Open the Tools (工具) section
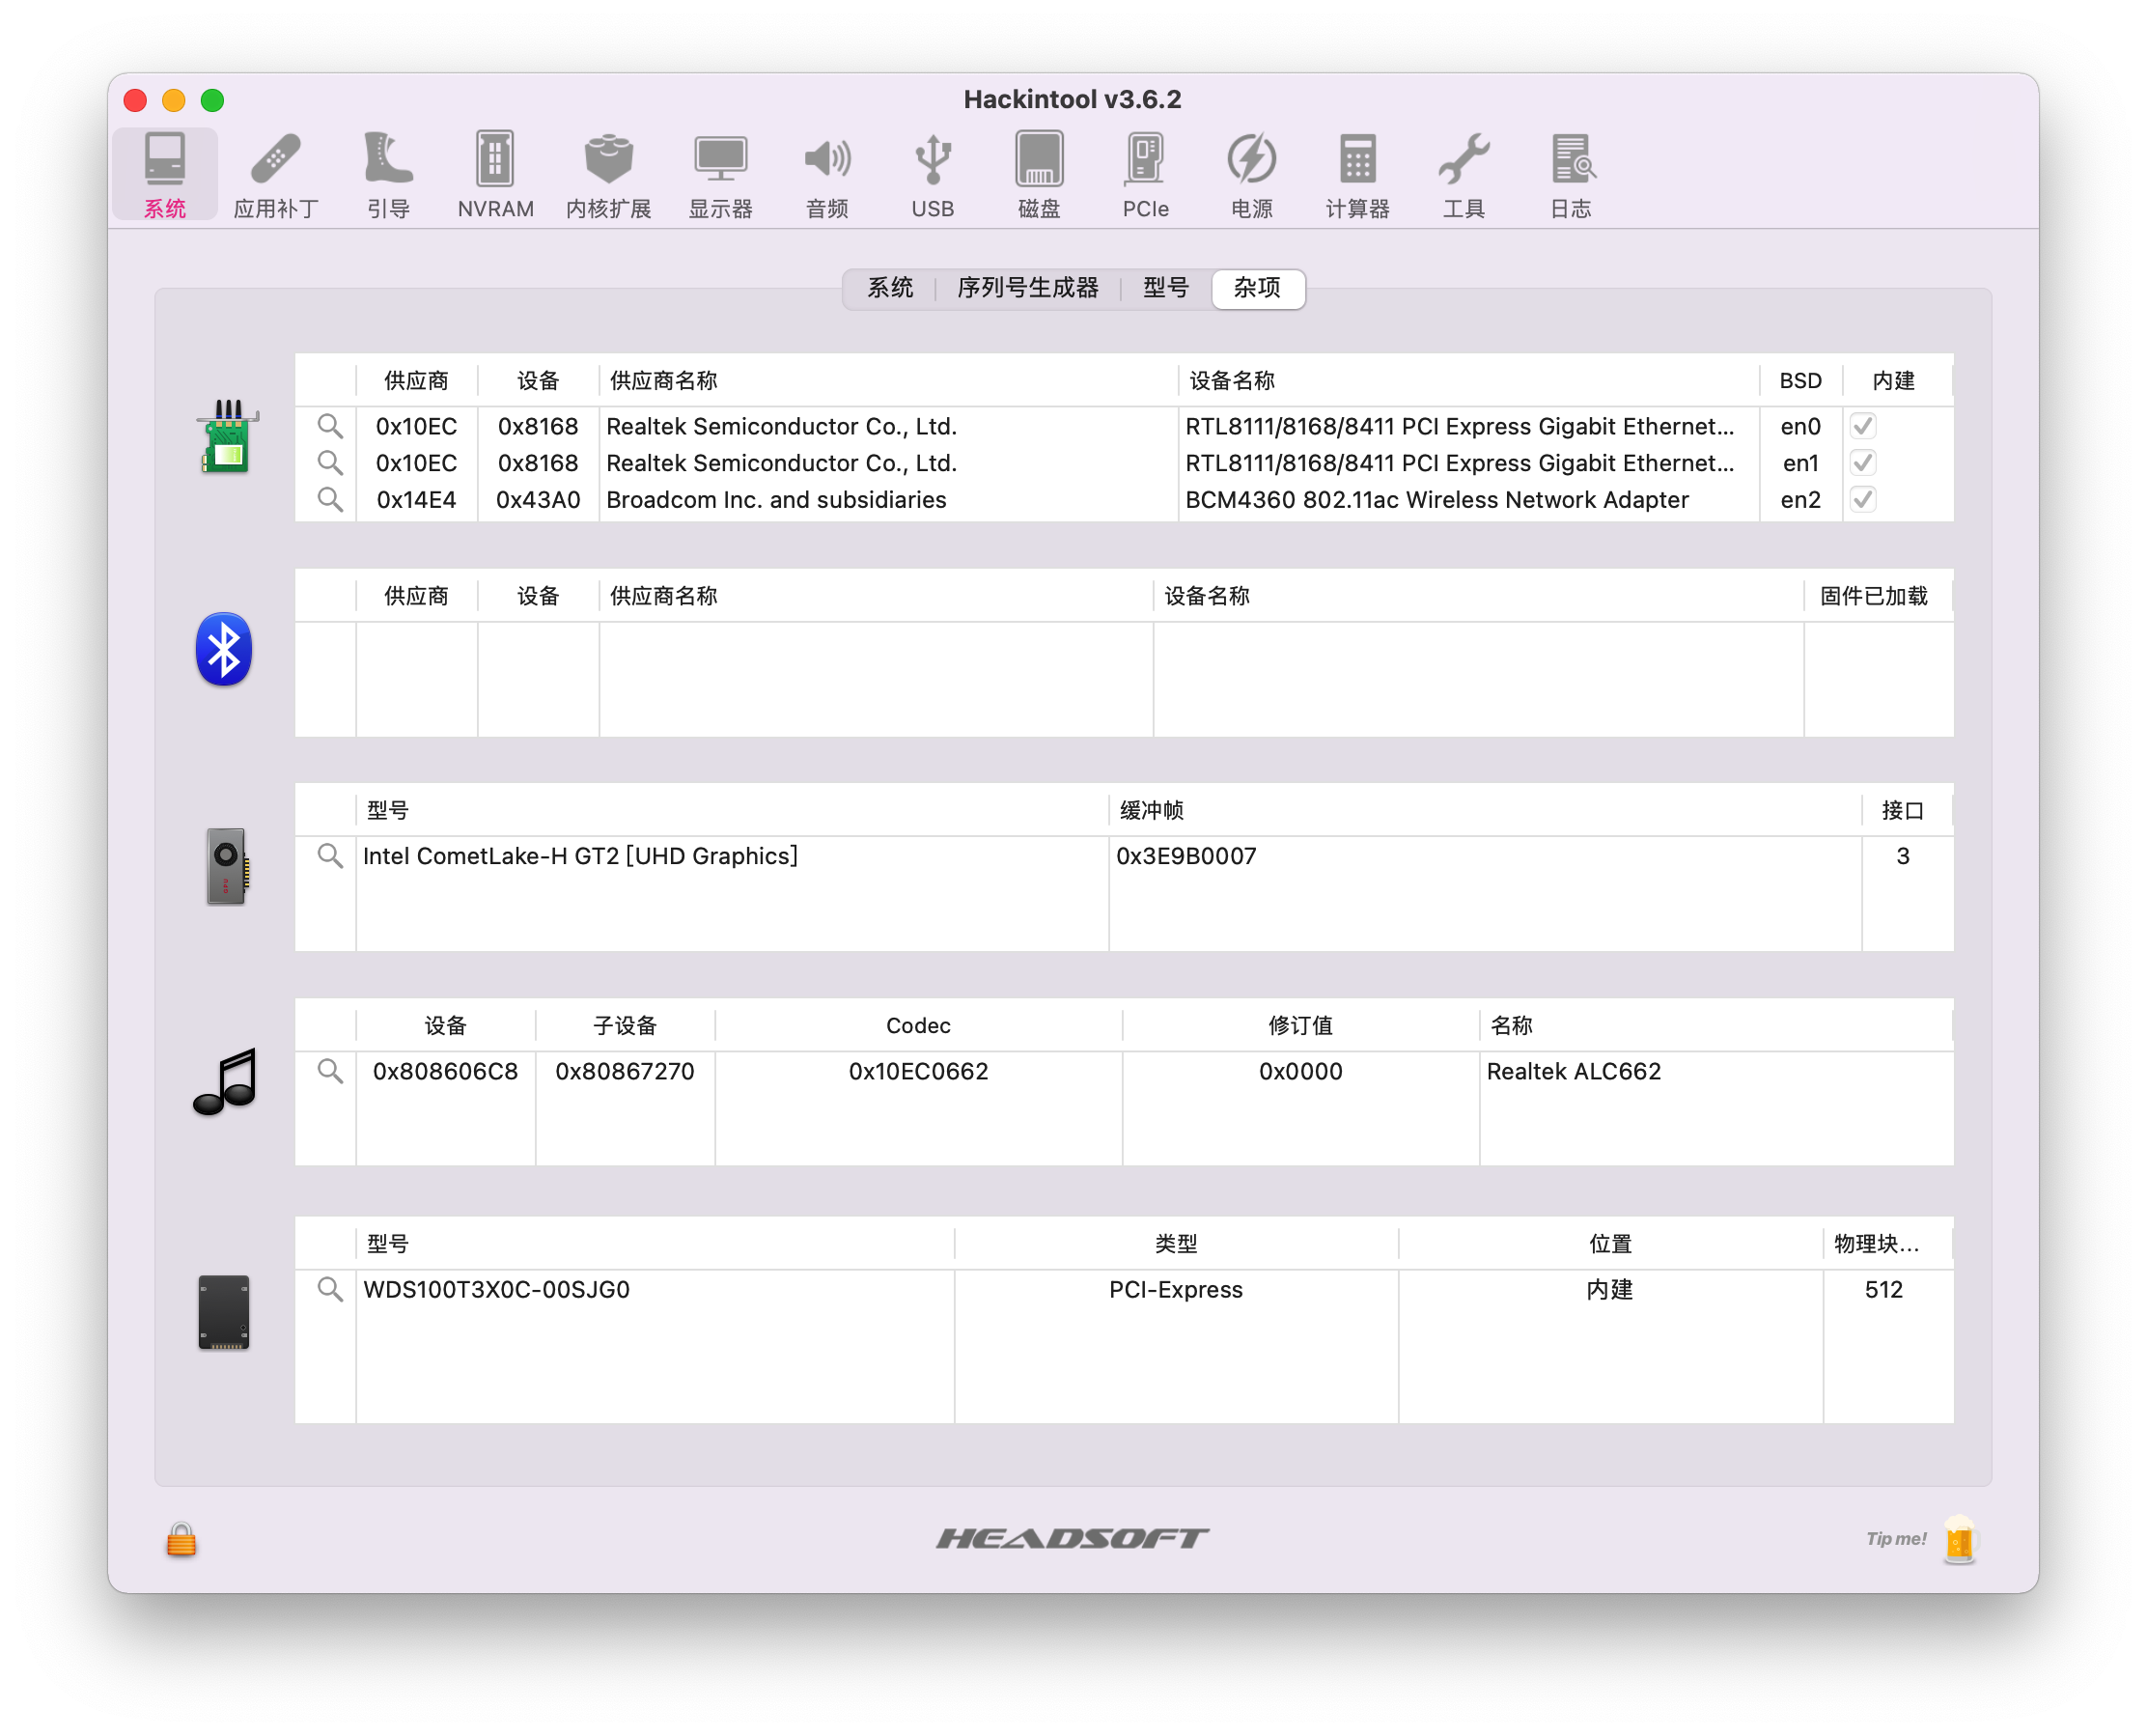 pyautogui.click(x=1463, y=175)
